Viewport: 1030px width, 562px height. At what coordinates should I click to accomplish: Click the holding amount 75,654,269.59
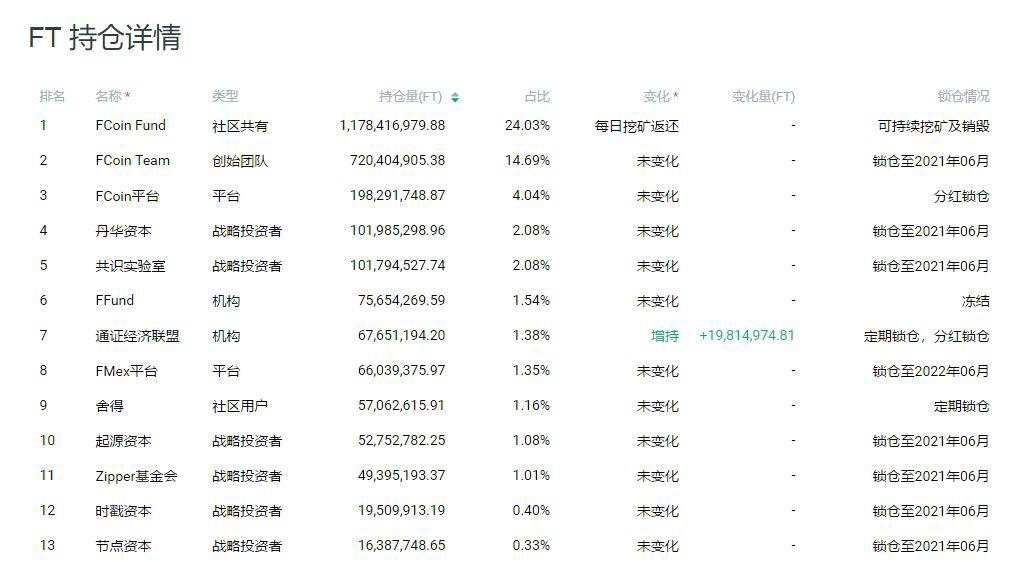[x=401, y=301]
